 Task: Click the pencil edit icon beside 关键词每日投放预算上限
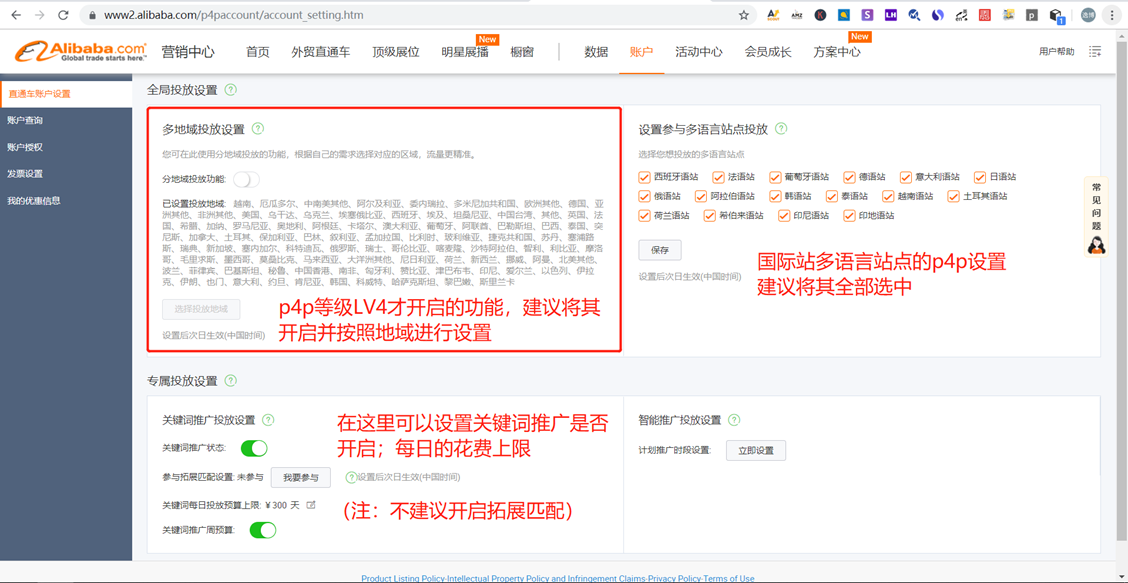pos(309,507)
